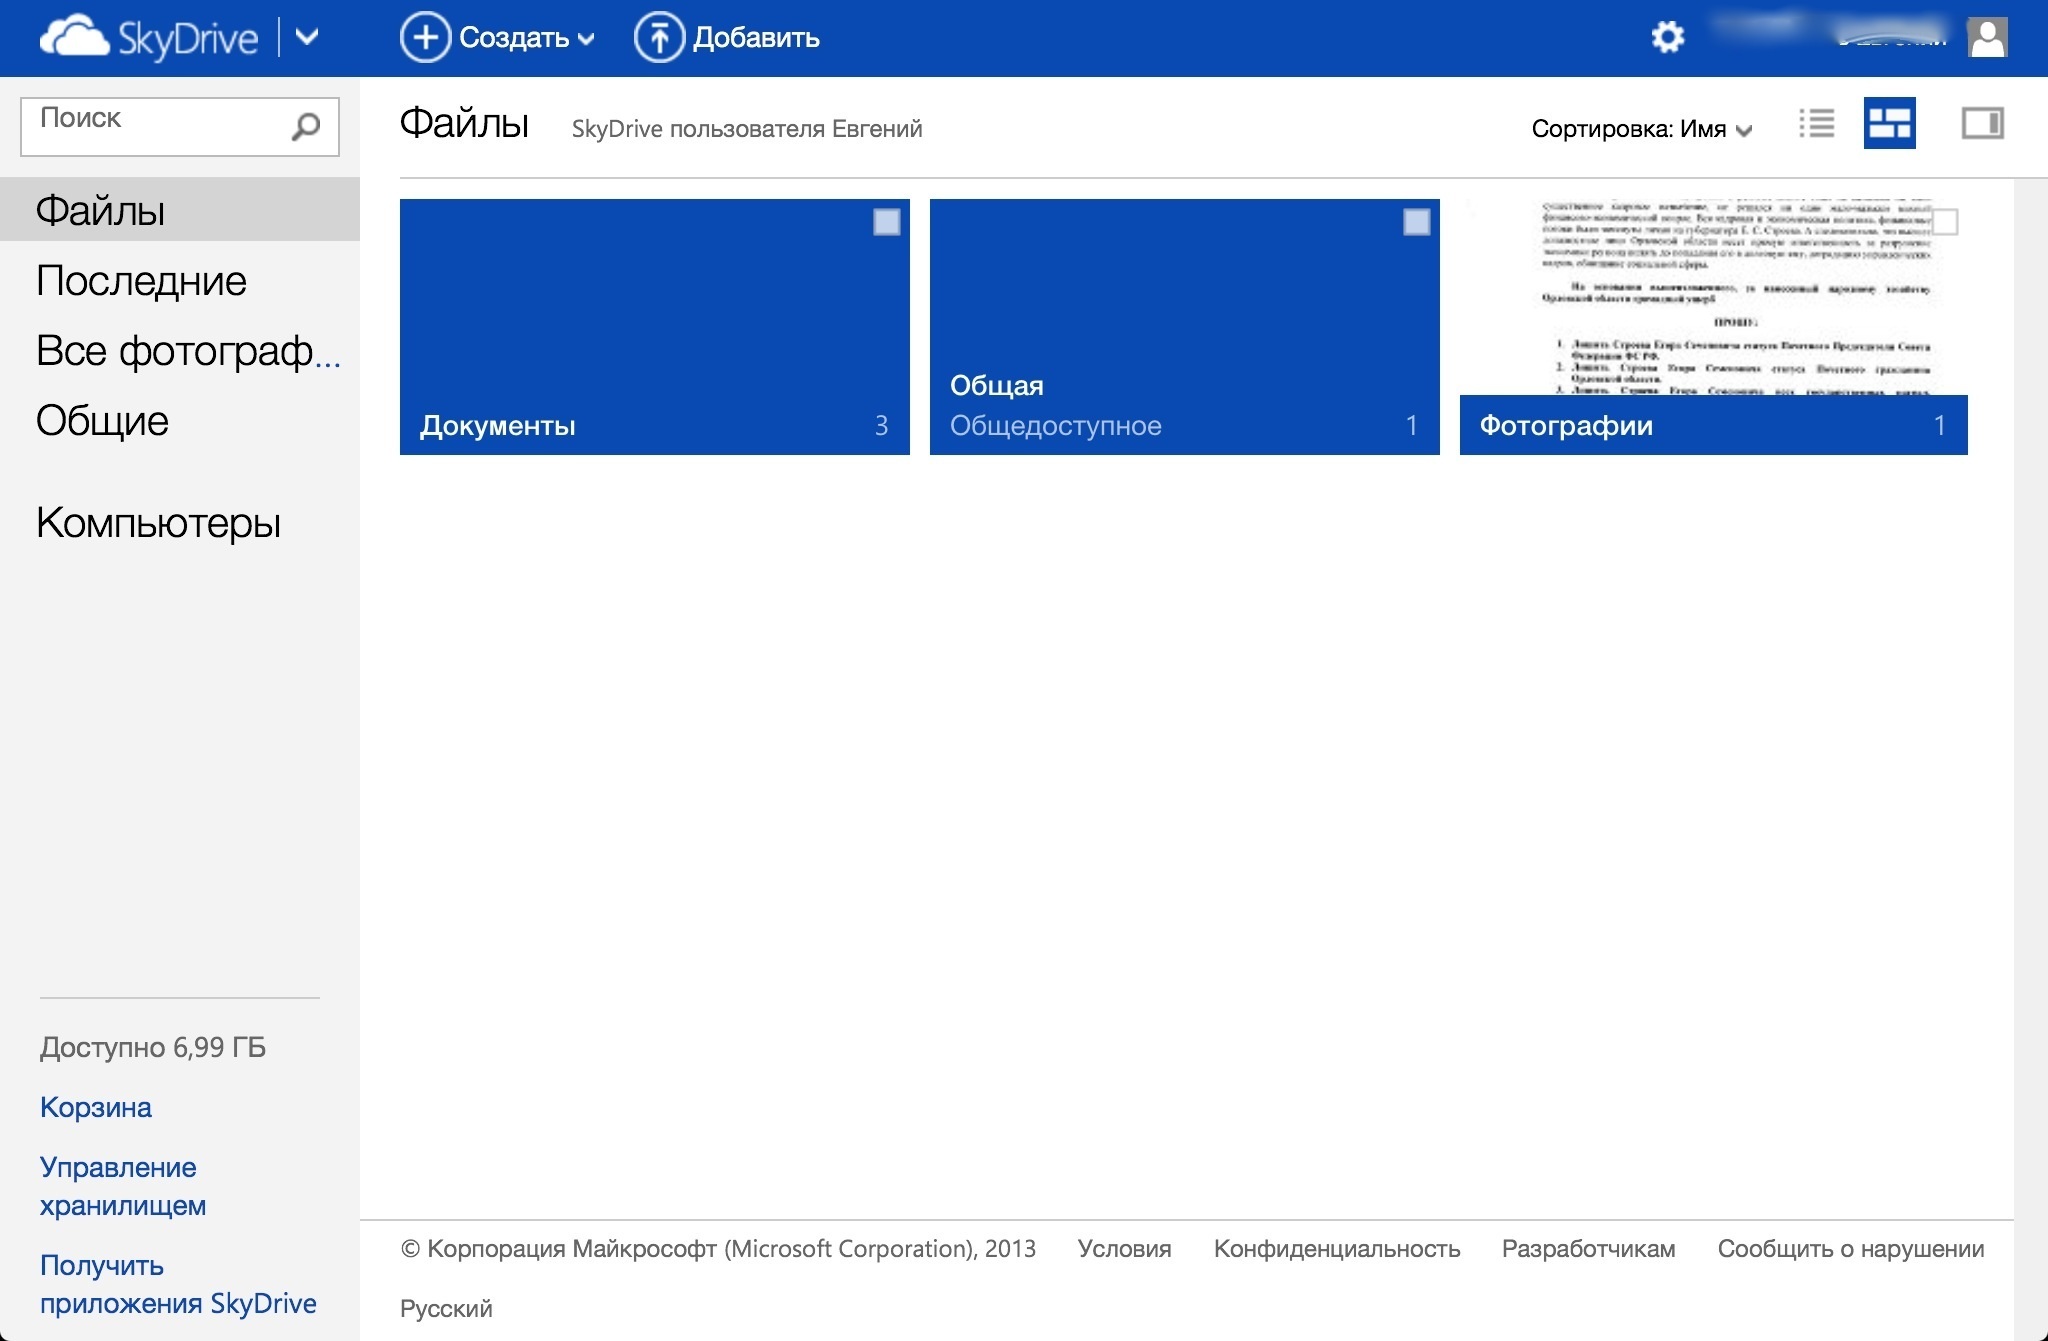Switch to details list view icon
This screenshot has height=1341, width=2048.
coord(1816,123)
